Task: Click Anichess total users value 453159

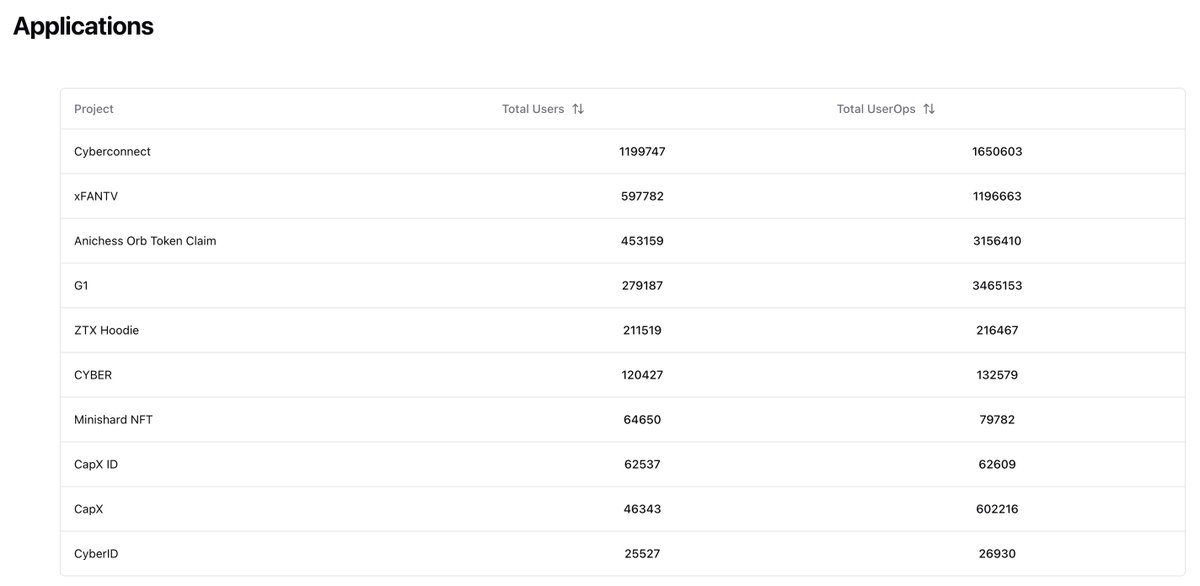Action: [642, 241]
